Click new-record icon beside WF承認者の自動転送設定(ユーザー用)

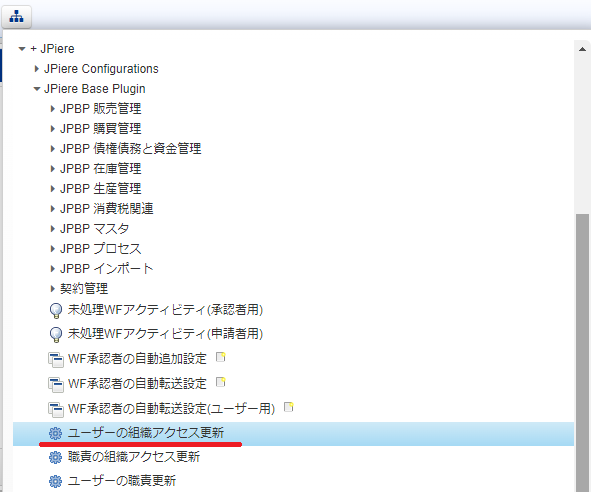(x=289, y=407)
